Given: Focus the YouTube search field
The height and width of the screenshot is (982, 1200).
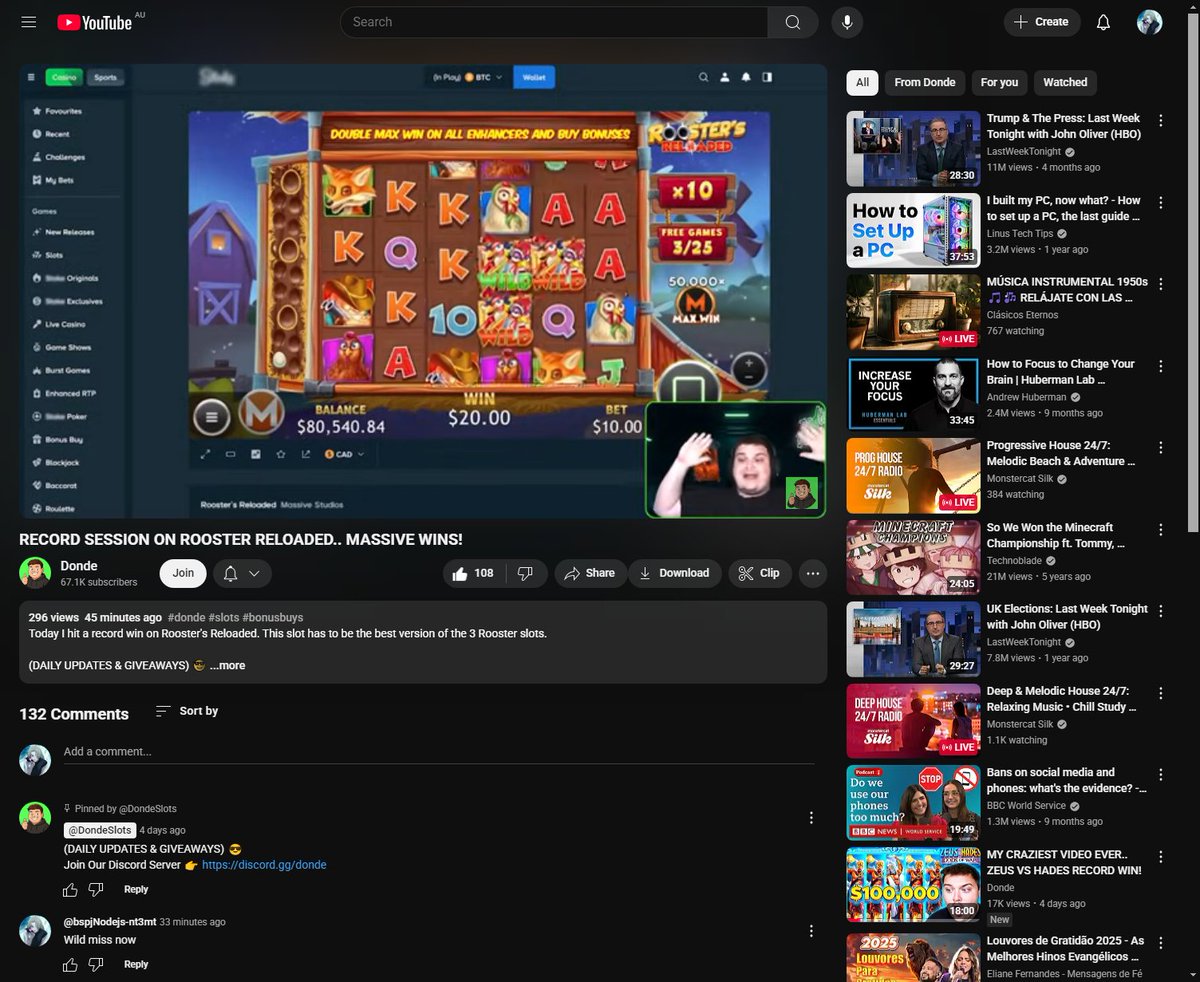Looking at the screenshot, I should coord(554,22).
